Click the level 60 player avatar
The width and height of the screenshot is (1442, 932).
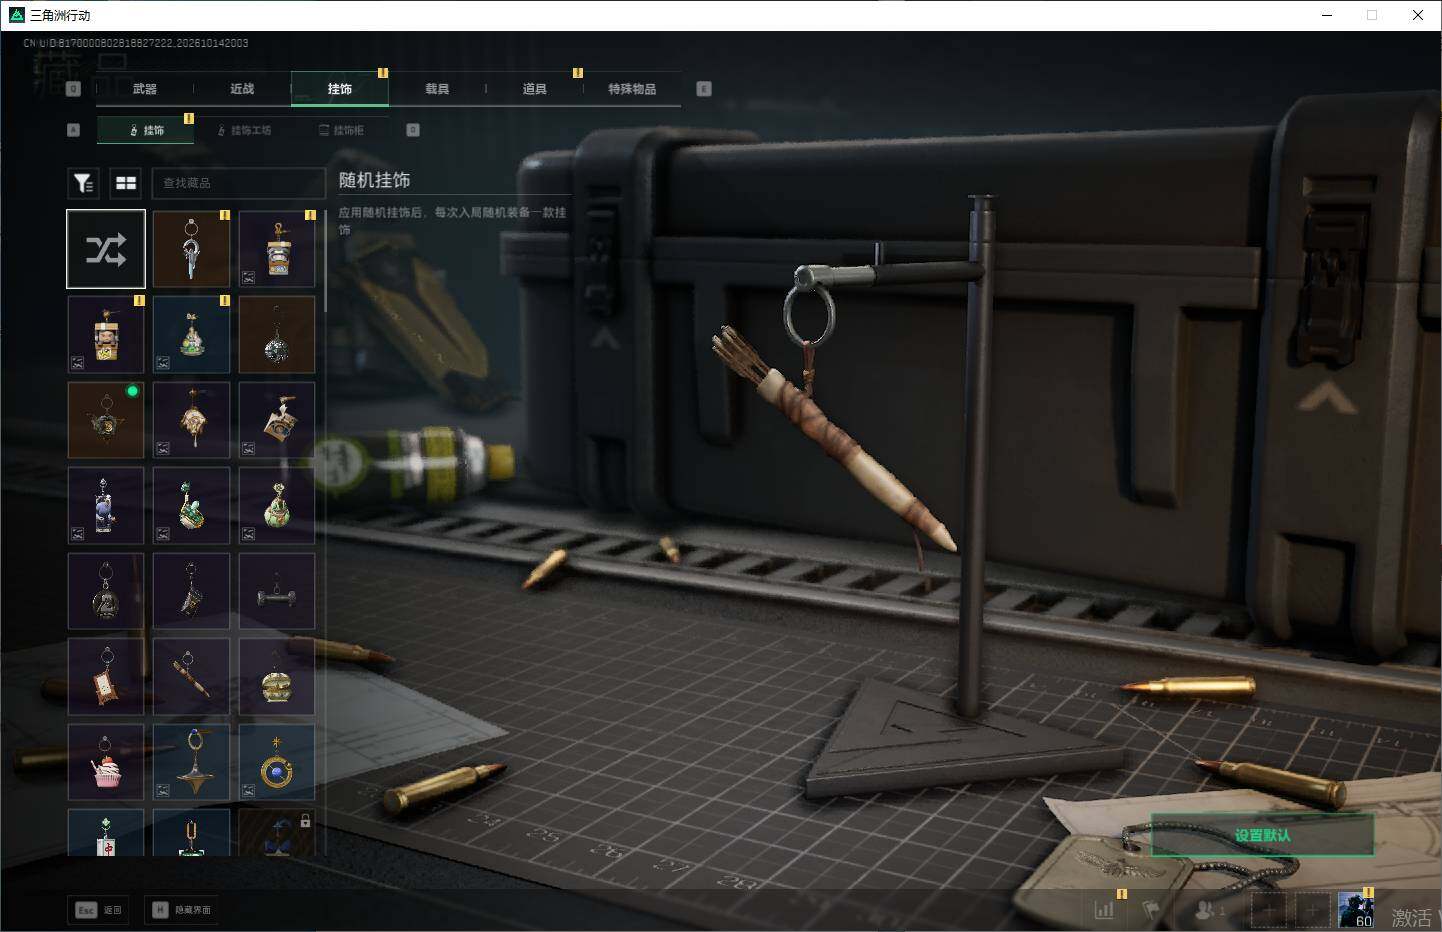pos(1356,910)
